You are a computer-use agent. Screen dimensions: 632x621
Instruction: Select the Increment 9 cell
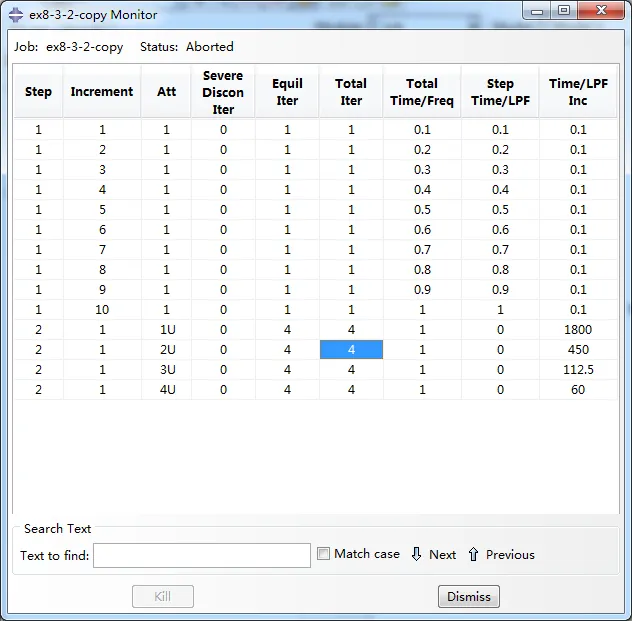(x=102, y=289)
